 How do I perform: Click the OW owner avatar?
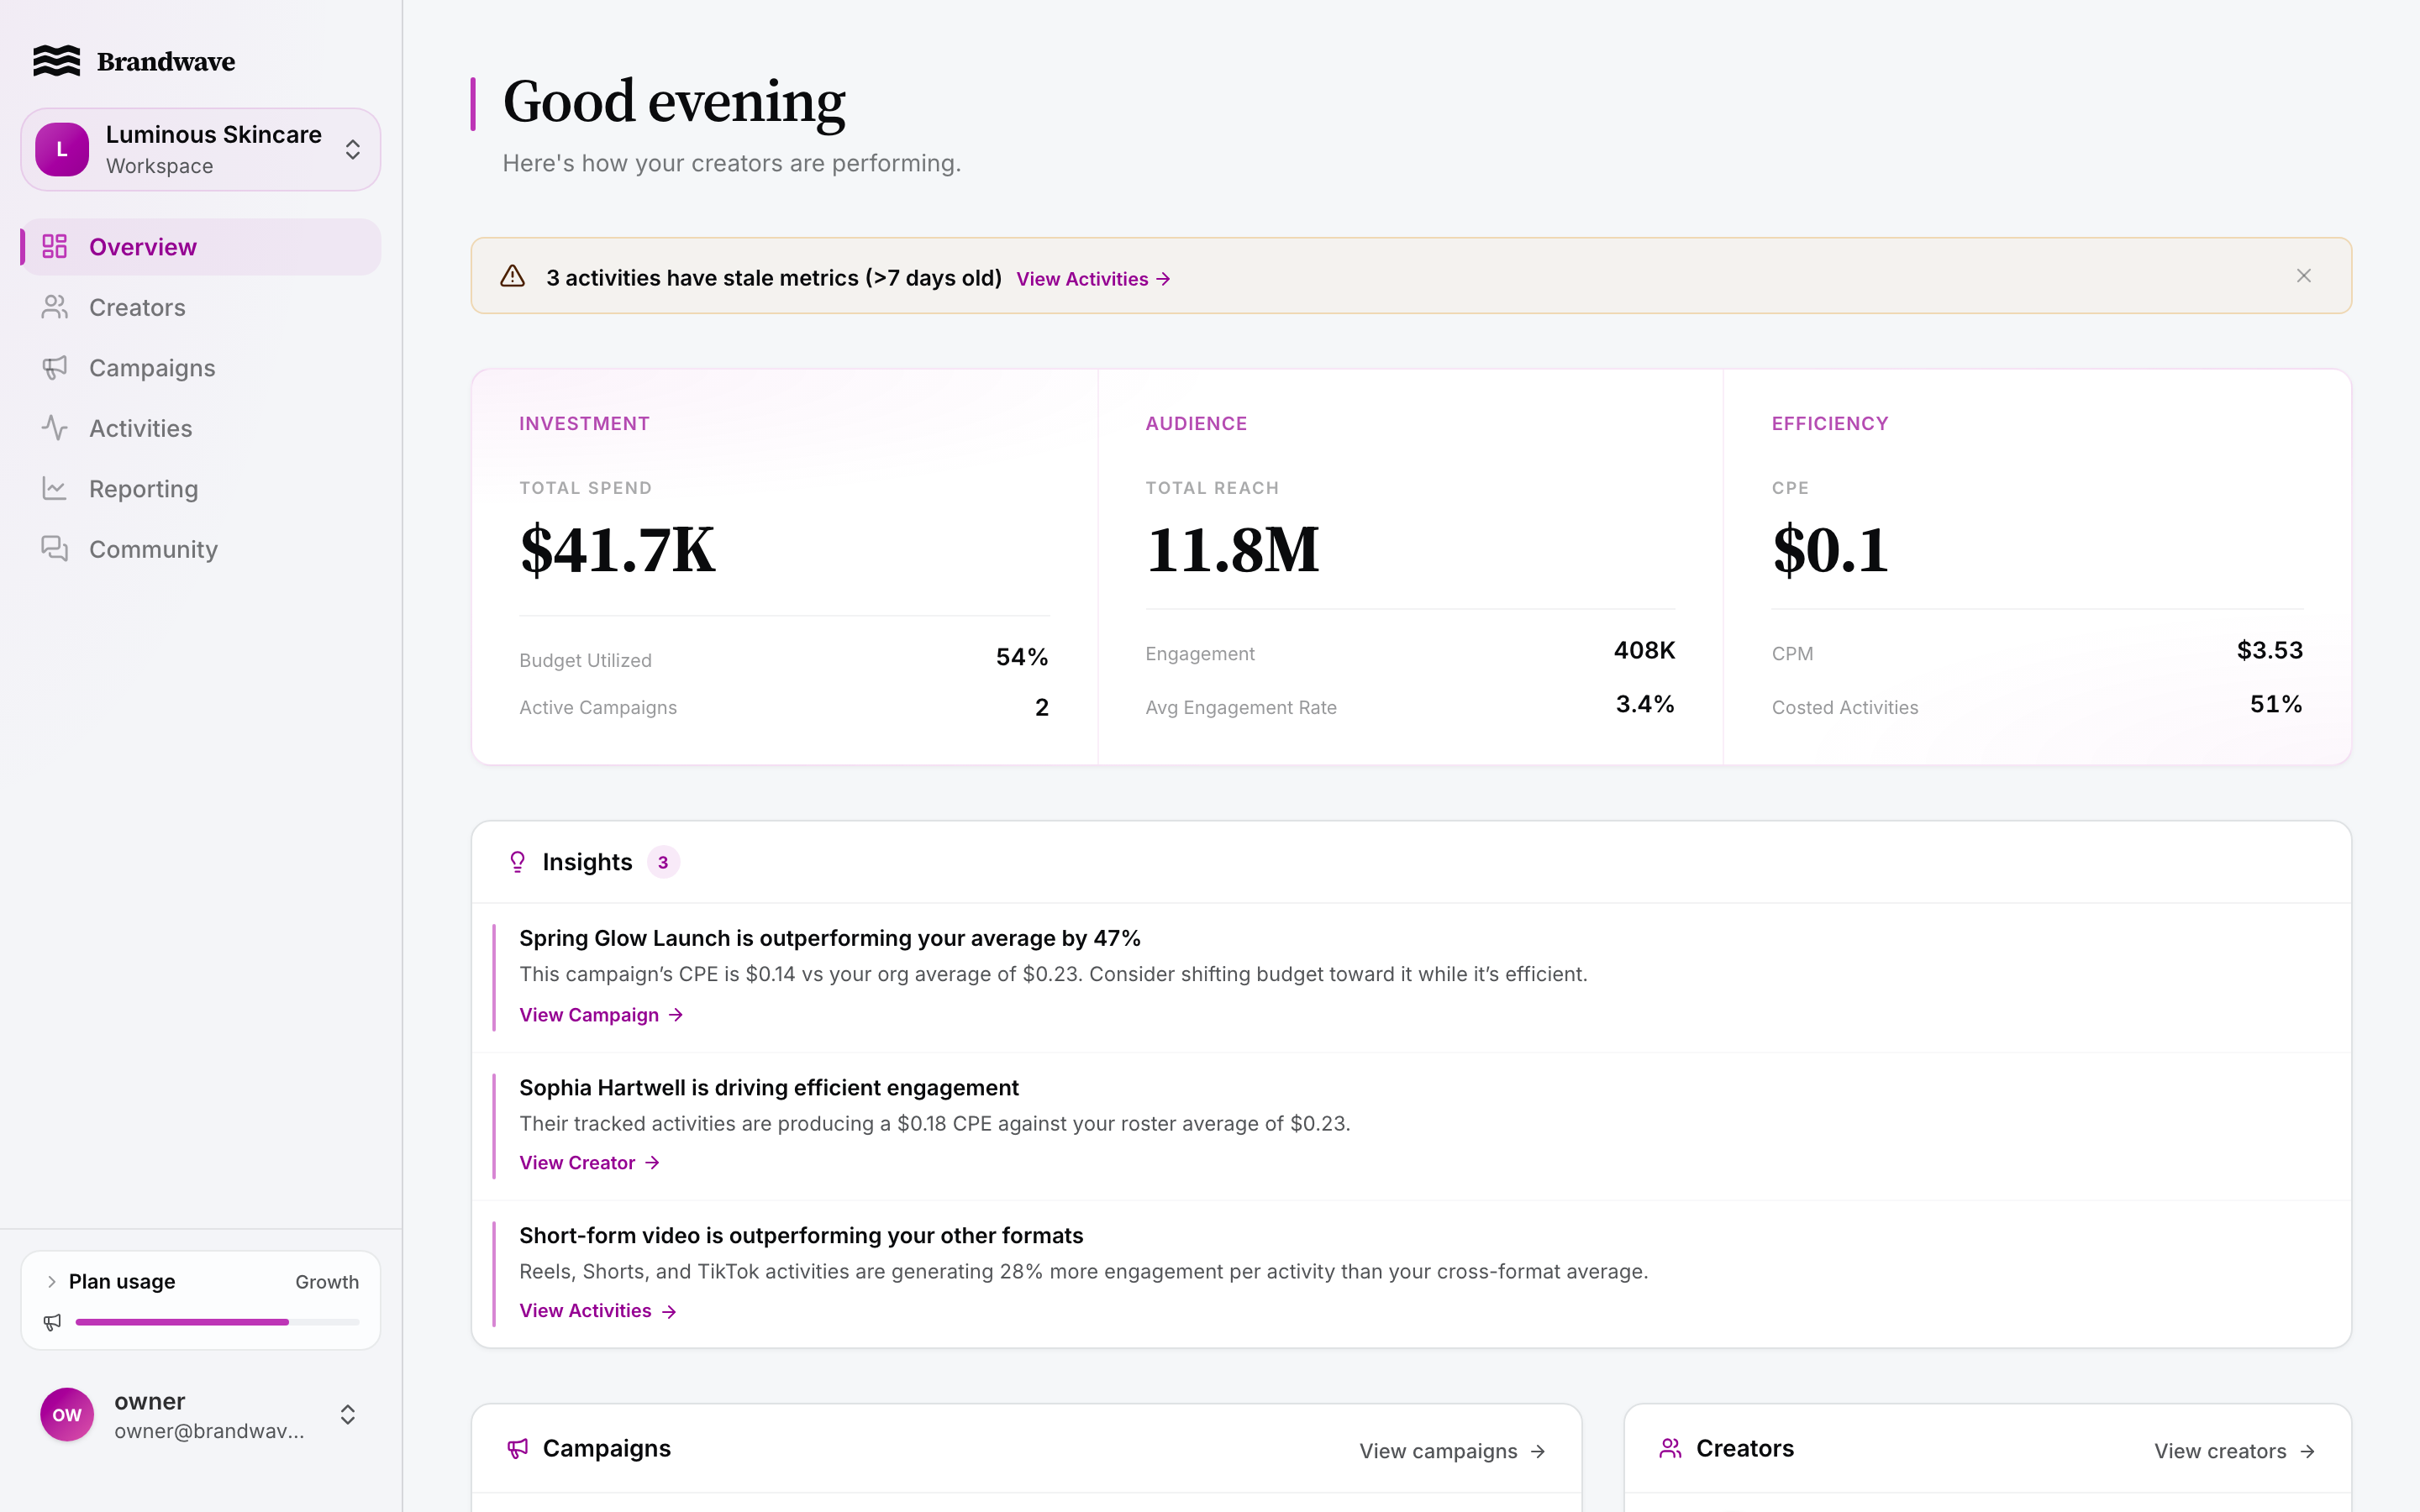pyautogui.click(x=67, y=1414)
